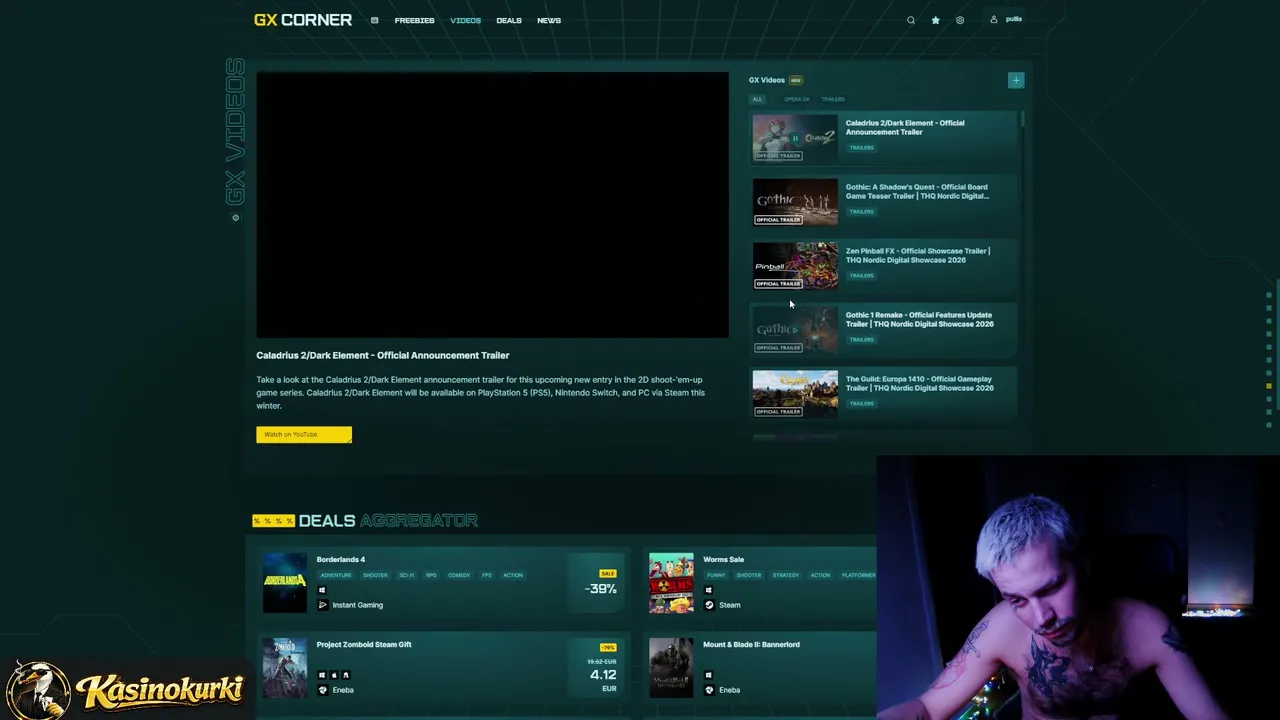Open search with the magnifier icon
The width and height of the screenshot is (1280, 720).
click(911, 20)
